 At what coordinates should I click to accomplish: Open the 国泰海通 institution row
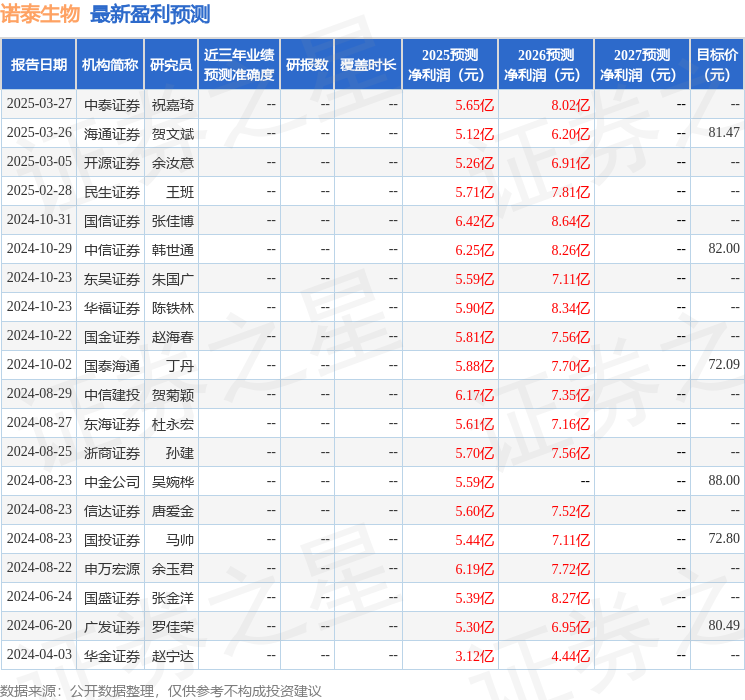tap(112, 365)
